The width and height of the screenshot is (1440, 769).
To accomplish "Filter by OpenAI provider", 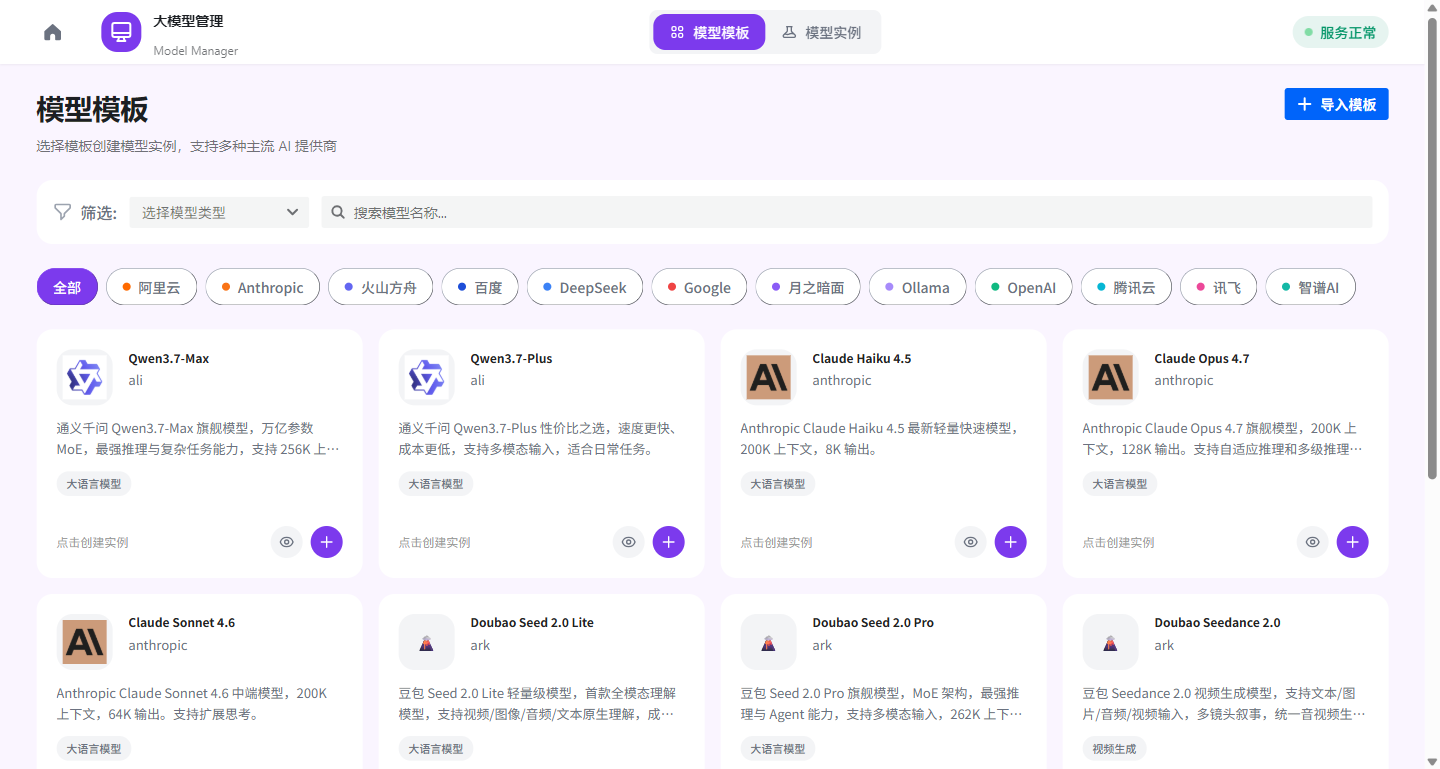I will [x=1023, y=287].
